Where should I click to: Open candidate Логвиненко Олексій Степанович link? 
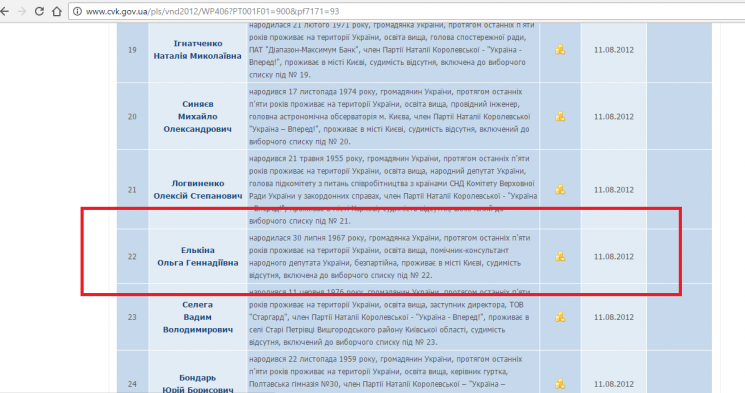198,190
